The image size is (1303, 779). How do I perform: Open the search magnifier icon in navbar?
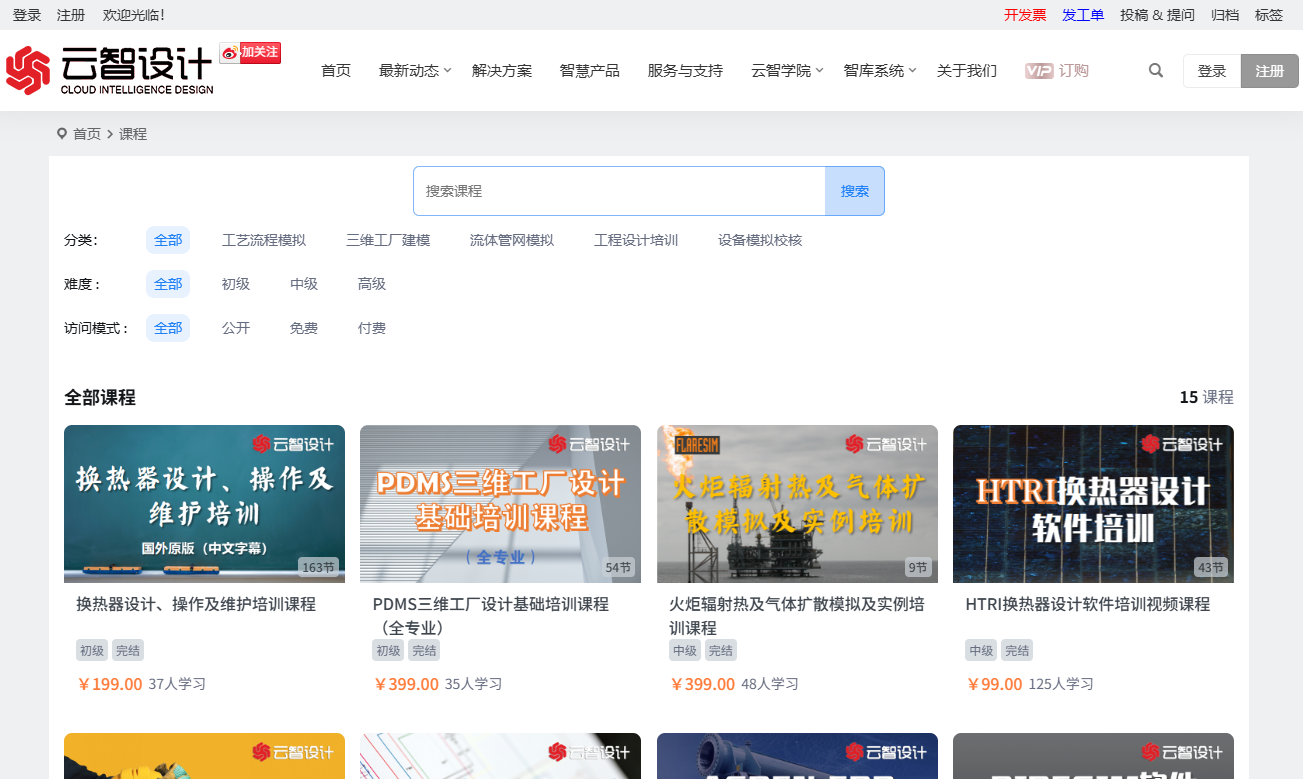[1156, 71]
